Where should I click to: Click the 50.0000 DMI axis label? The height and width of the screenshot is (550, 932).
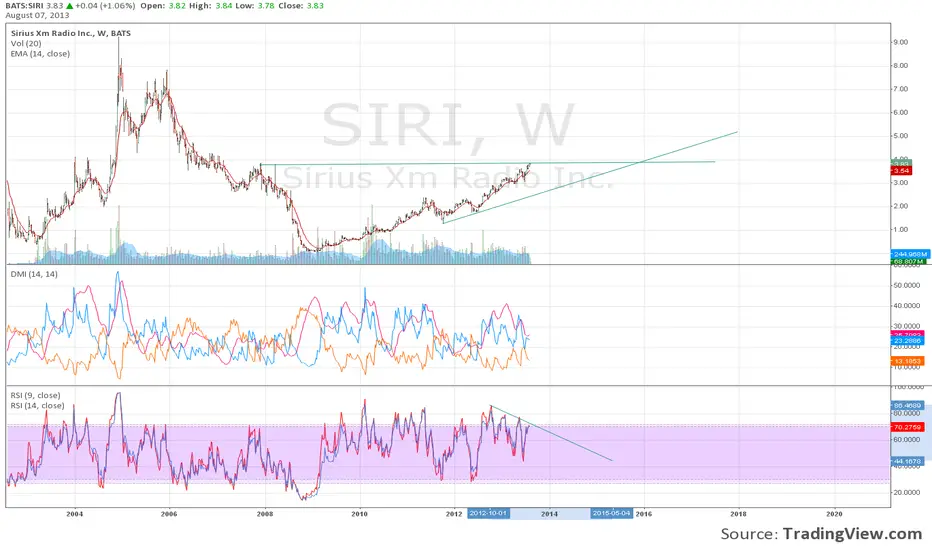(x=906, y=285)
